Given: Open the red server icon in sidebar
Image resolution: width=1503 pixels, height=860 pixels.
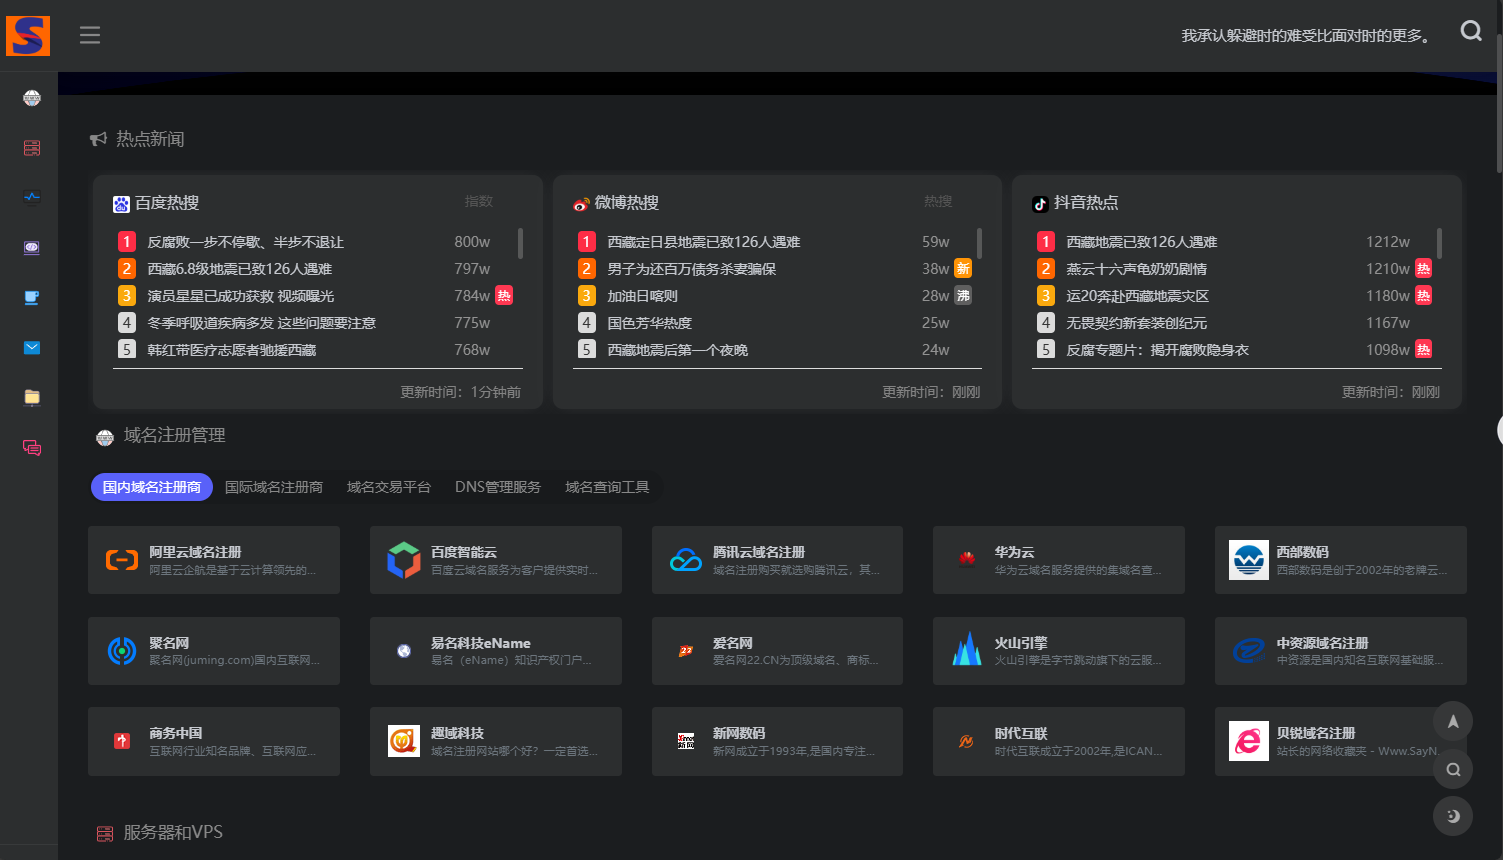Looking at the screenshot, I should click(32, 148).
